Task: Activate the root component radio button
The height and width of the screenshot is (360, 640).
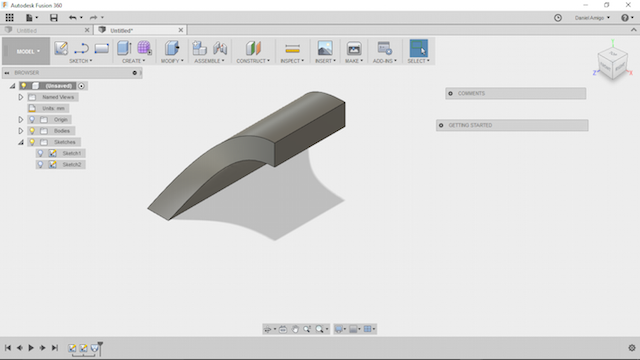Action: (x=81, y=86)
